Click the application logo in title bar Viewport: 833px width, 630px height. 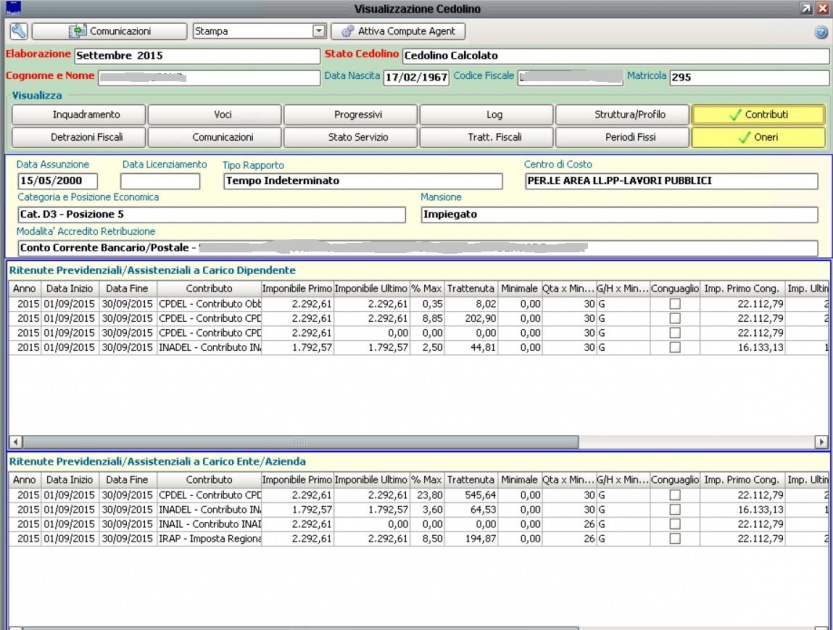(13, 8)
